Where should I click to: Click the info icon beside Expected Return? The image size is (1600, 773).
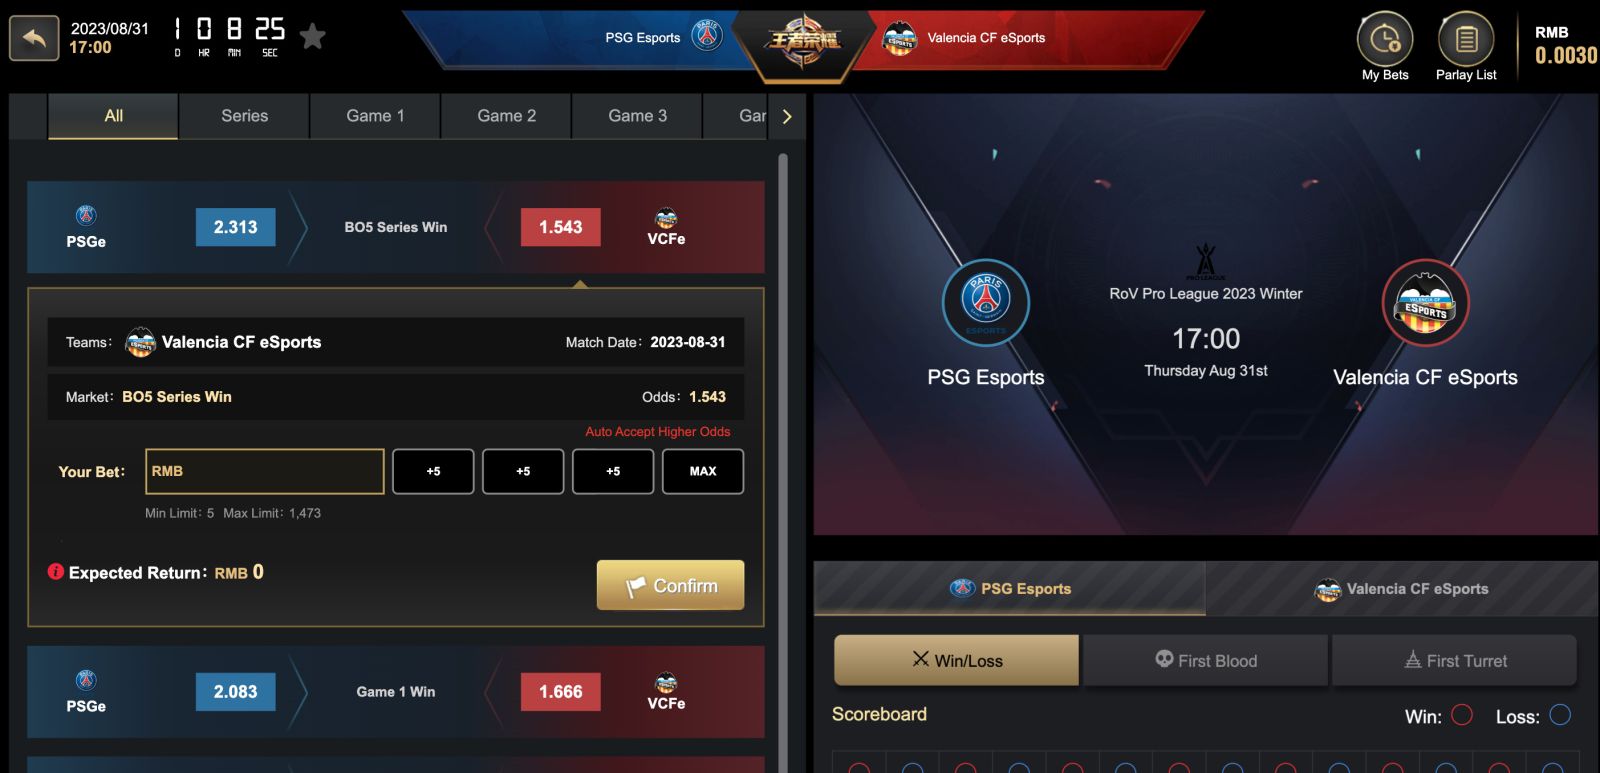[x=56, y=572]
